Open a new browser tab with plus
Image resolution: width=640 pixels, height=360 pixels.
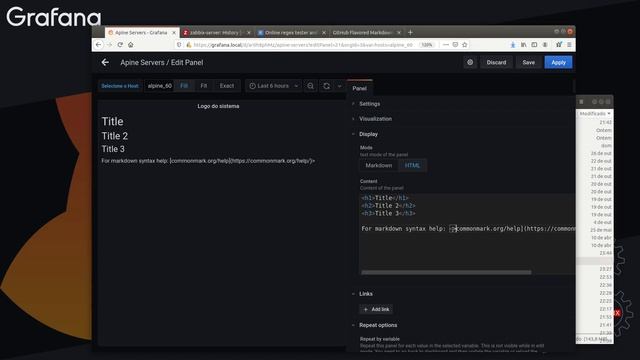tap(410, 32)
